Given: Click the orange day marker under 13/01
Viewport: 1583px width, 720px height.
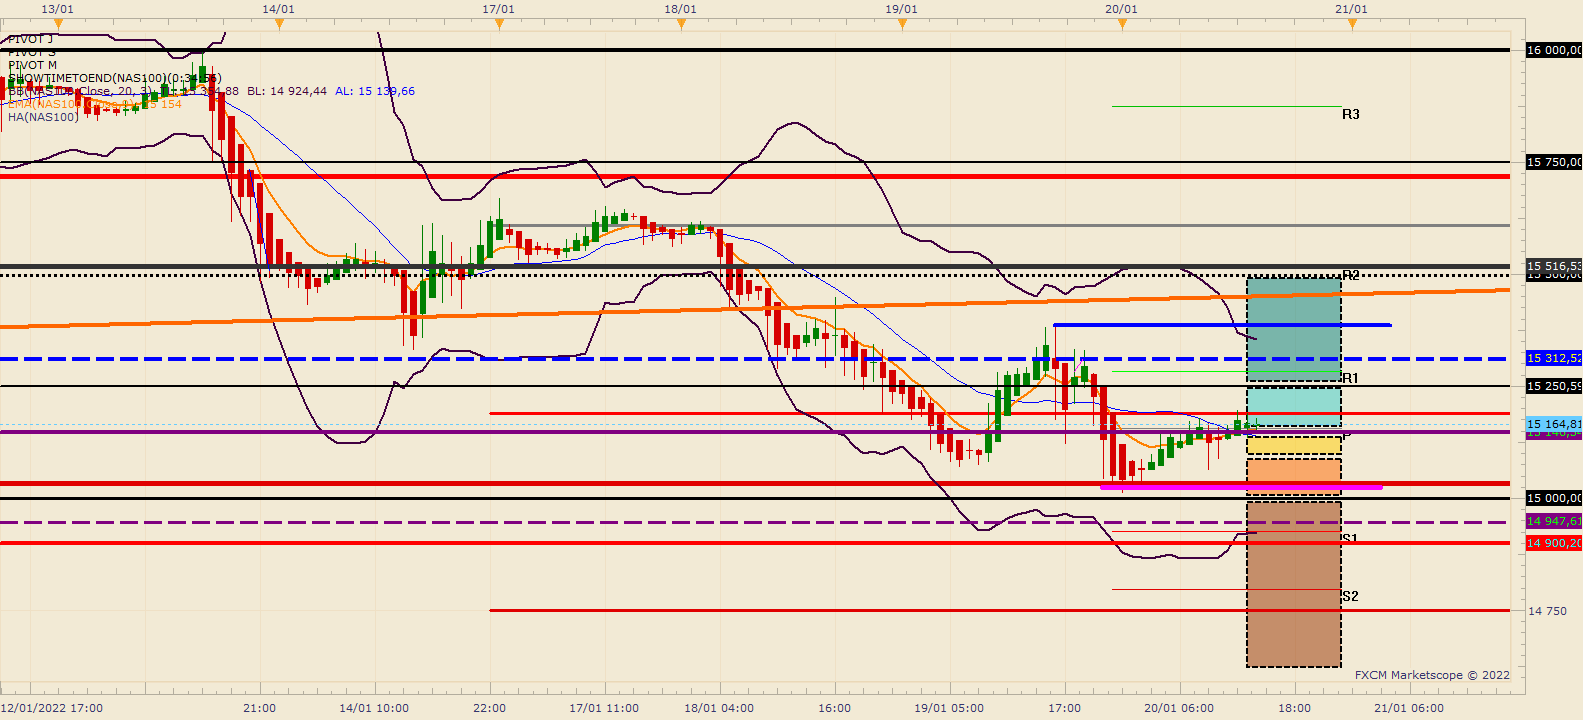Looking at the screenshot, I should coord(59,23).
